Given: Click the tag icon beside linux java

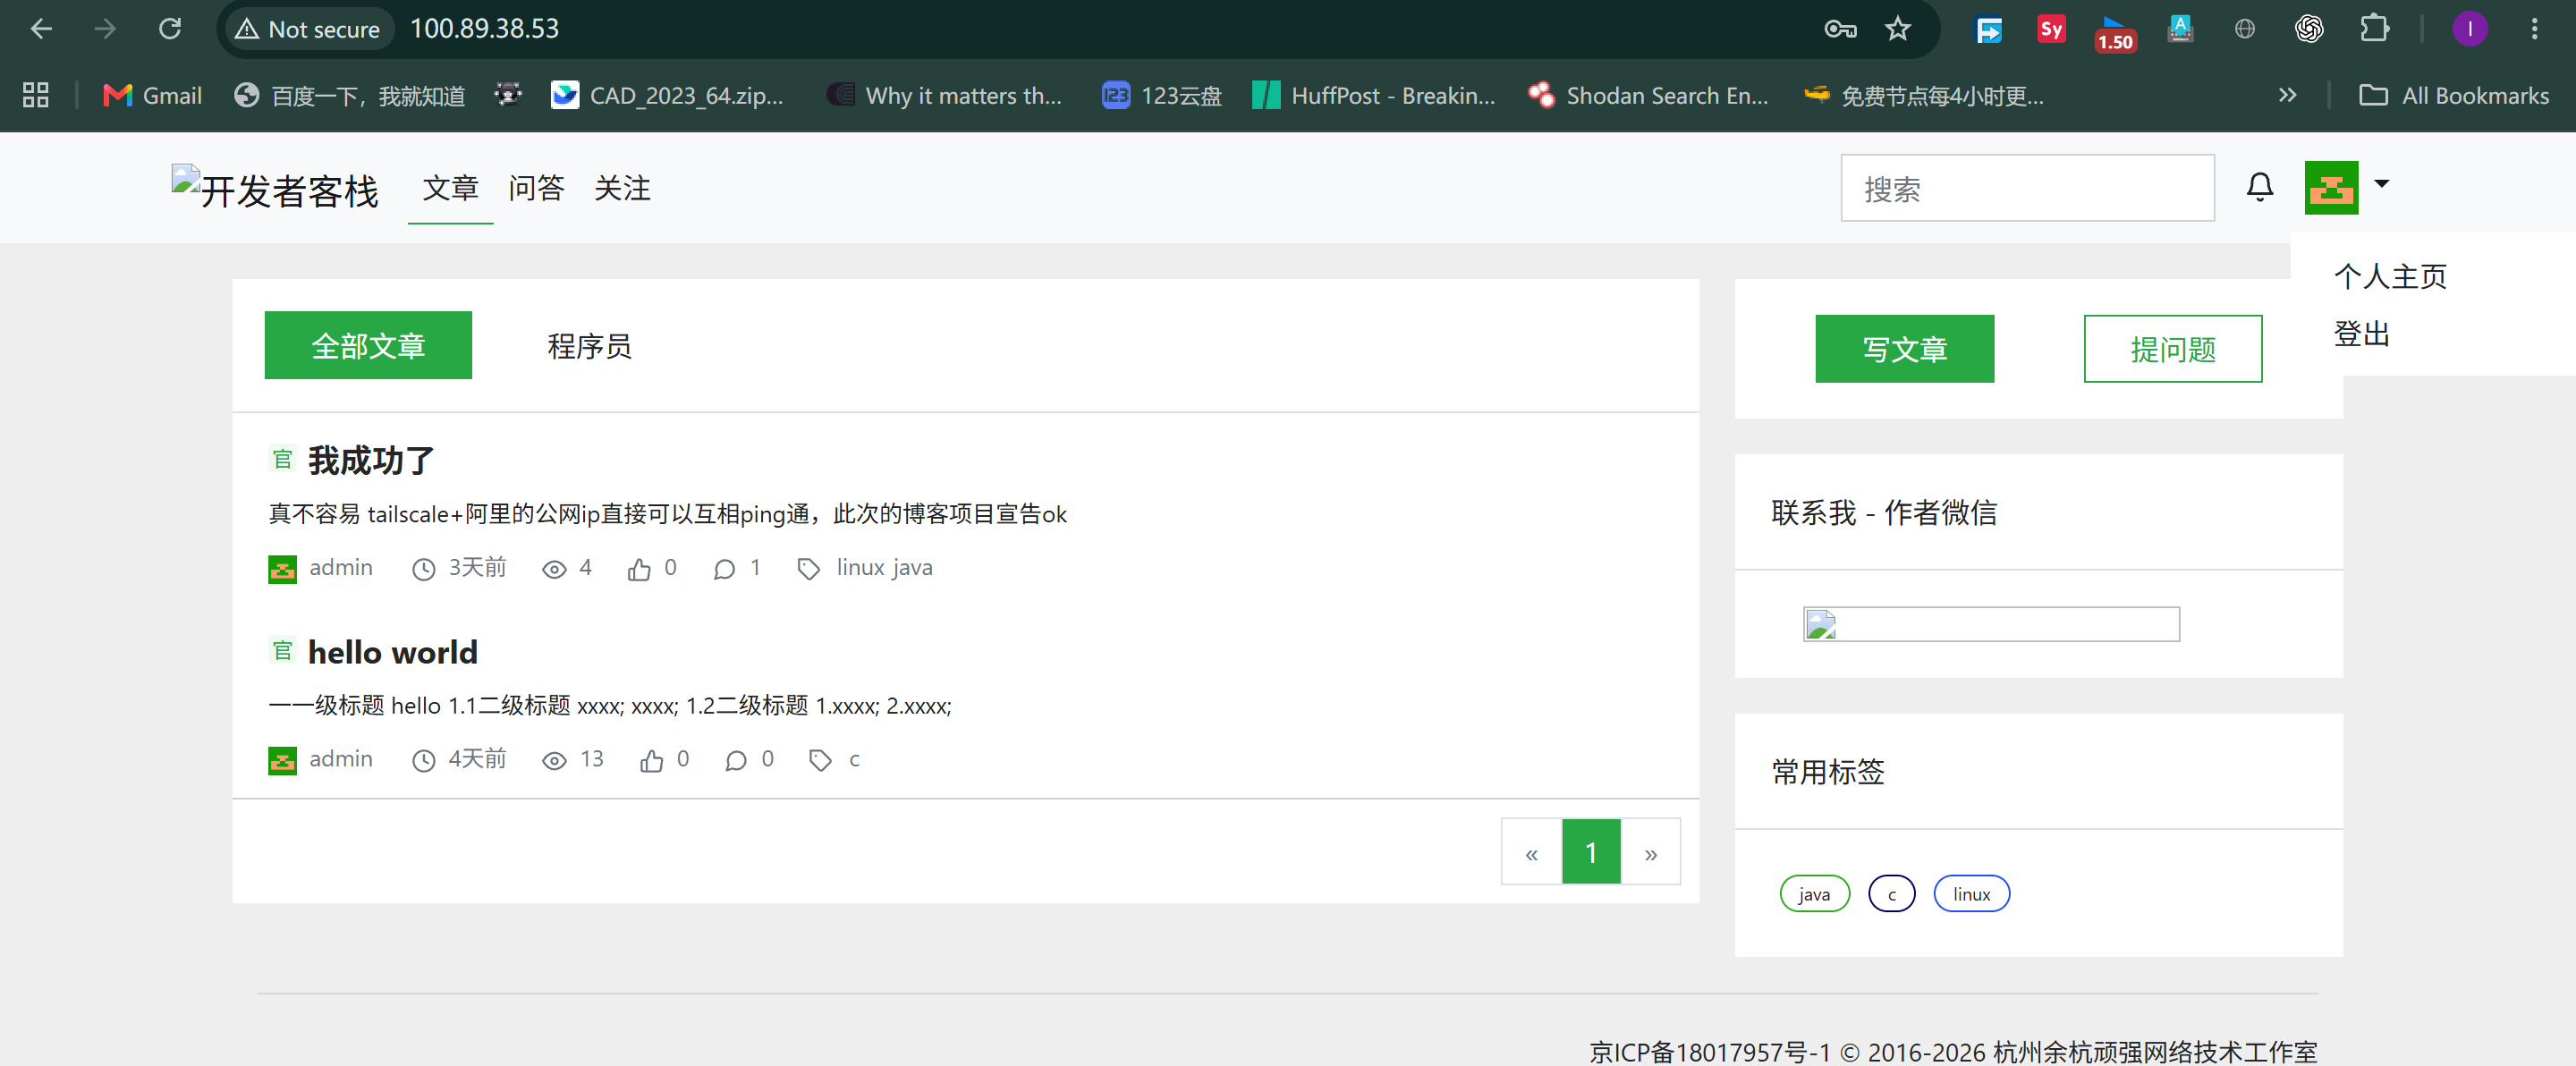Looking at the screenshot, I should point(808,569).
